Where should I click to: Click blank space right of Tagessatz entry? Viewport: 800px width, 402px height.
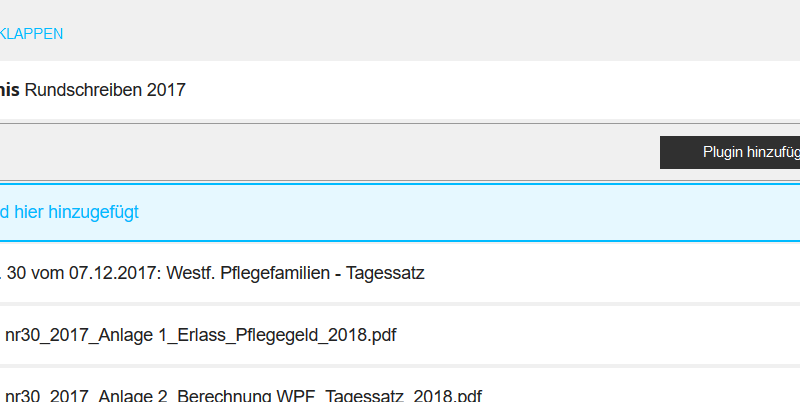click(x=612, y=273)
